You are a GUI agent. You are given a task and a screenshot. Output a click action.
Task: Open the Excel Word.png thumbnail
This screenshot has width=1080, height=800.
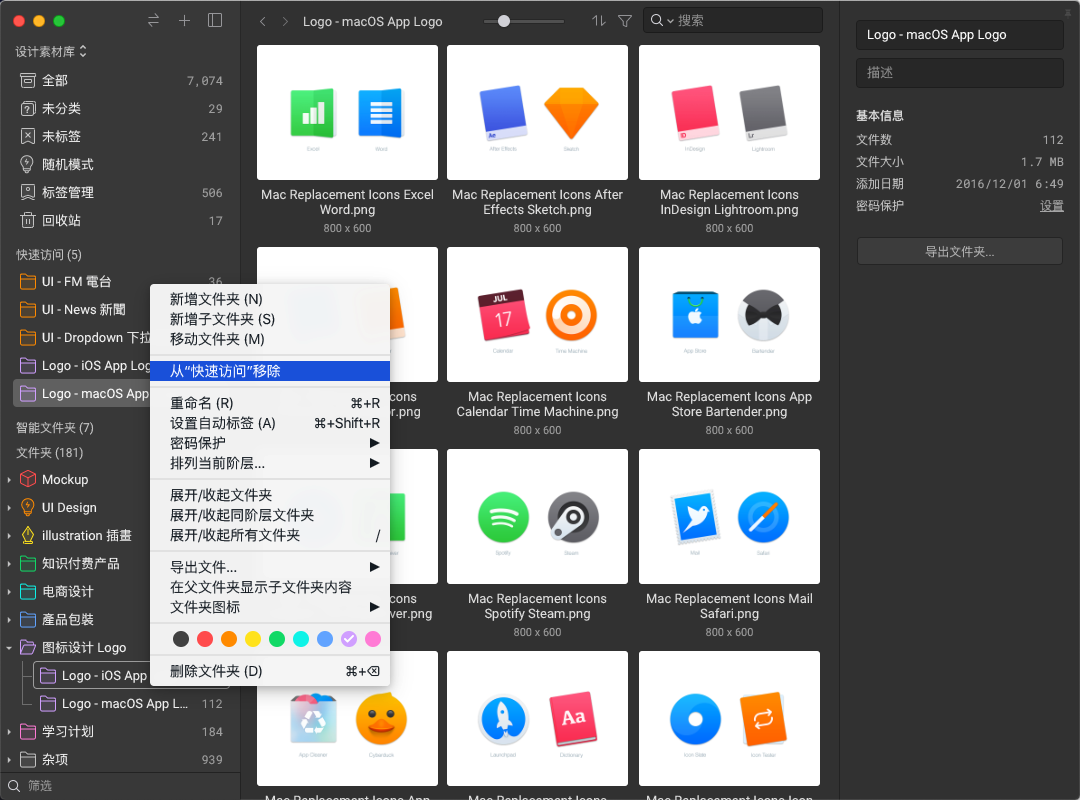347,112
